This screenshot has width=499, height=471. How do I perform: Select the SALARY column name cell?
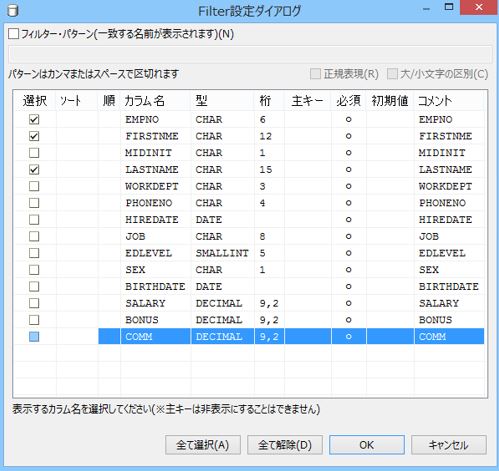[x=156, y=303]
